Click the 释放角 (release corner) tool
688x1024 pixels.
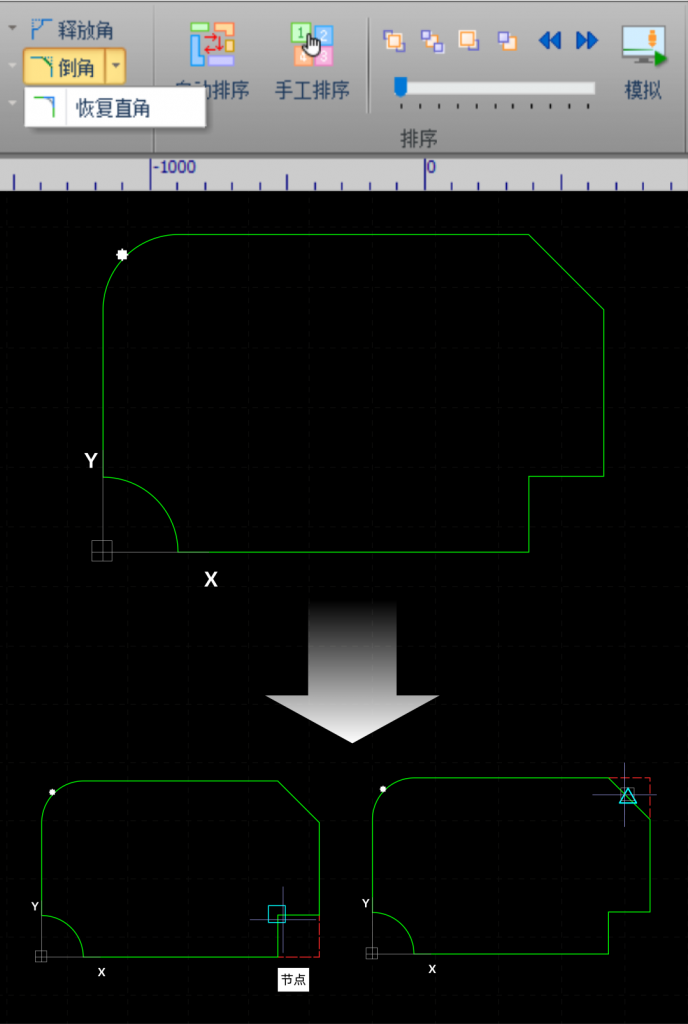point(72,30)
